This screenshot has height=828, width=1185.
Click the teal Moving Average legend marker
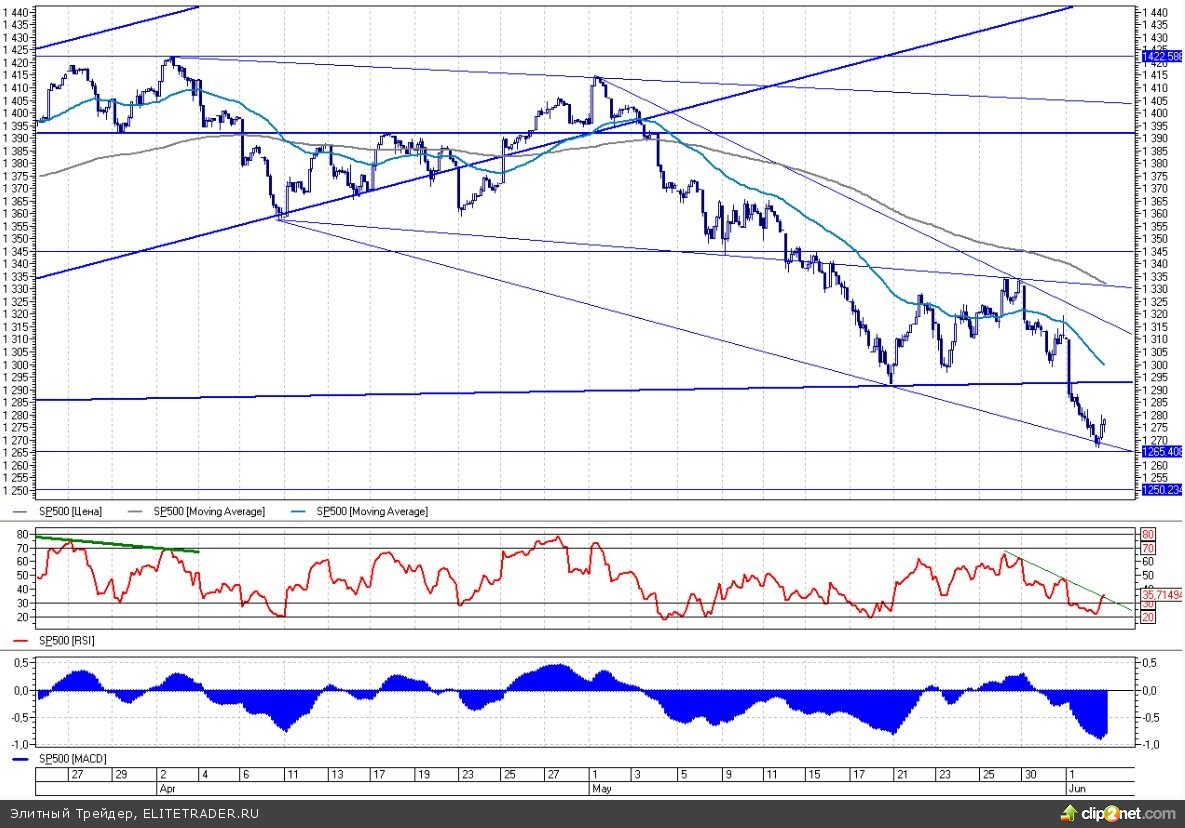pyautogui.click(x=300, y=512)
